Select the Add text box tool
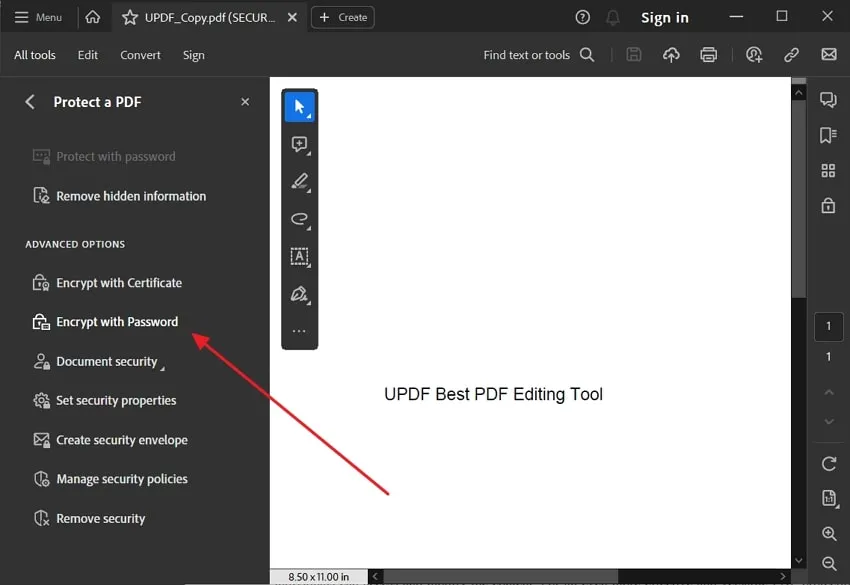The image size is (850, 585). [299, 257]
